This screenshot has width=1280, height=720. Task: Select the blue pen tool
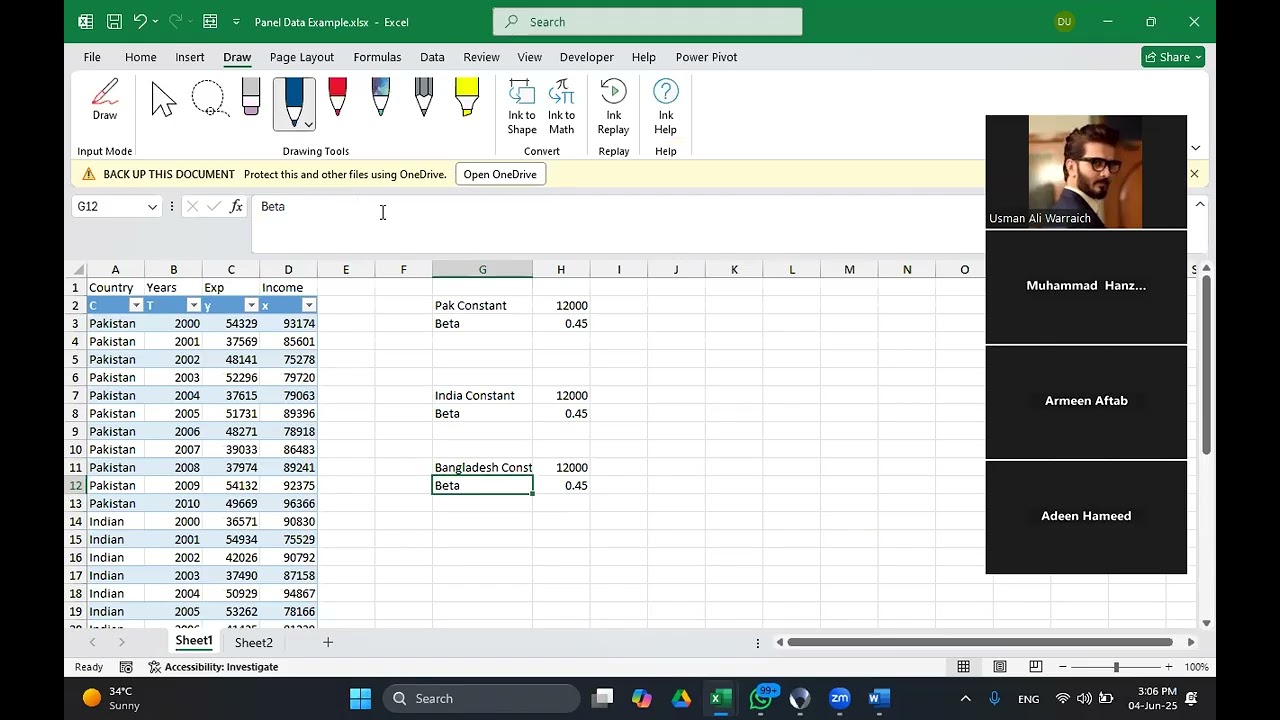(x=294, y=102)
